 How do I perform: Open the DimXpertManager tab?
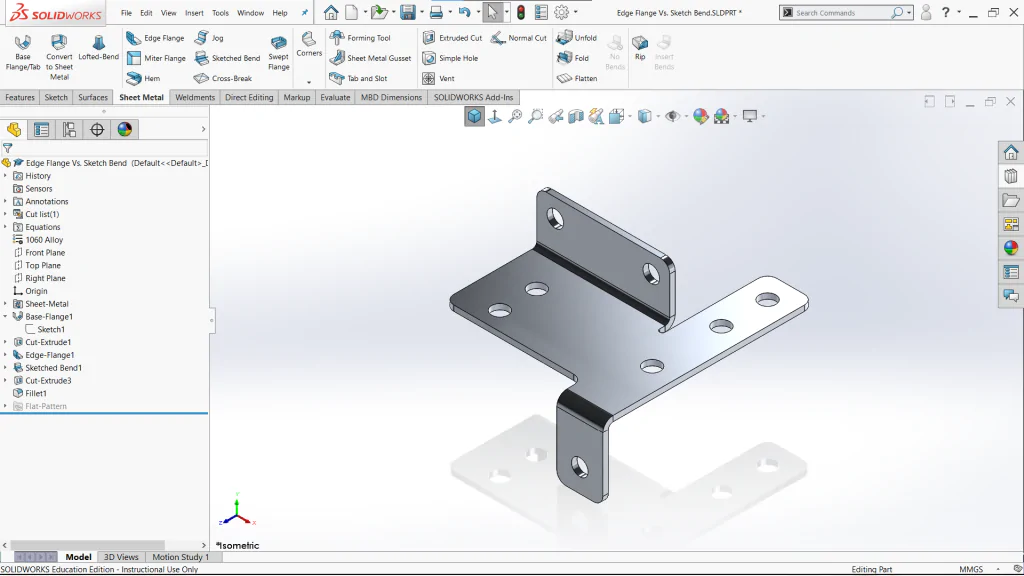(97, 130)
